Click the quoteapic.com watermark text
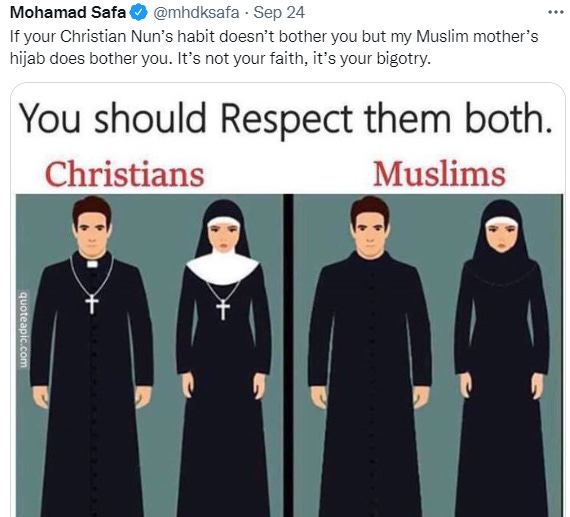Screen dimensions: 570x517 coord(23,330)
